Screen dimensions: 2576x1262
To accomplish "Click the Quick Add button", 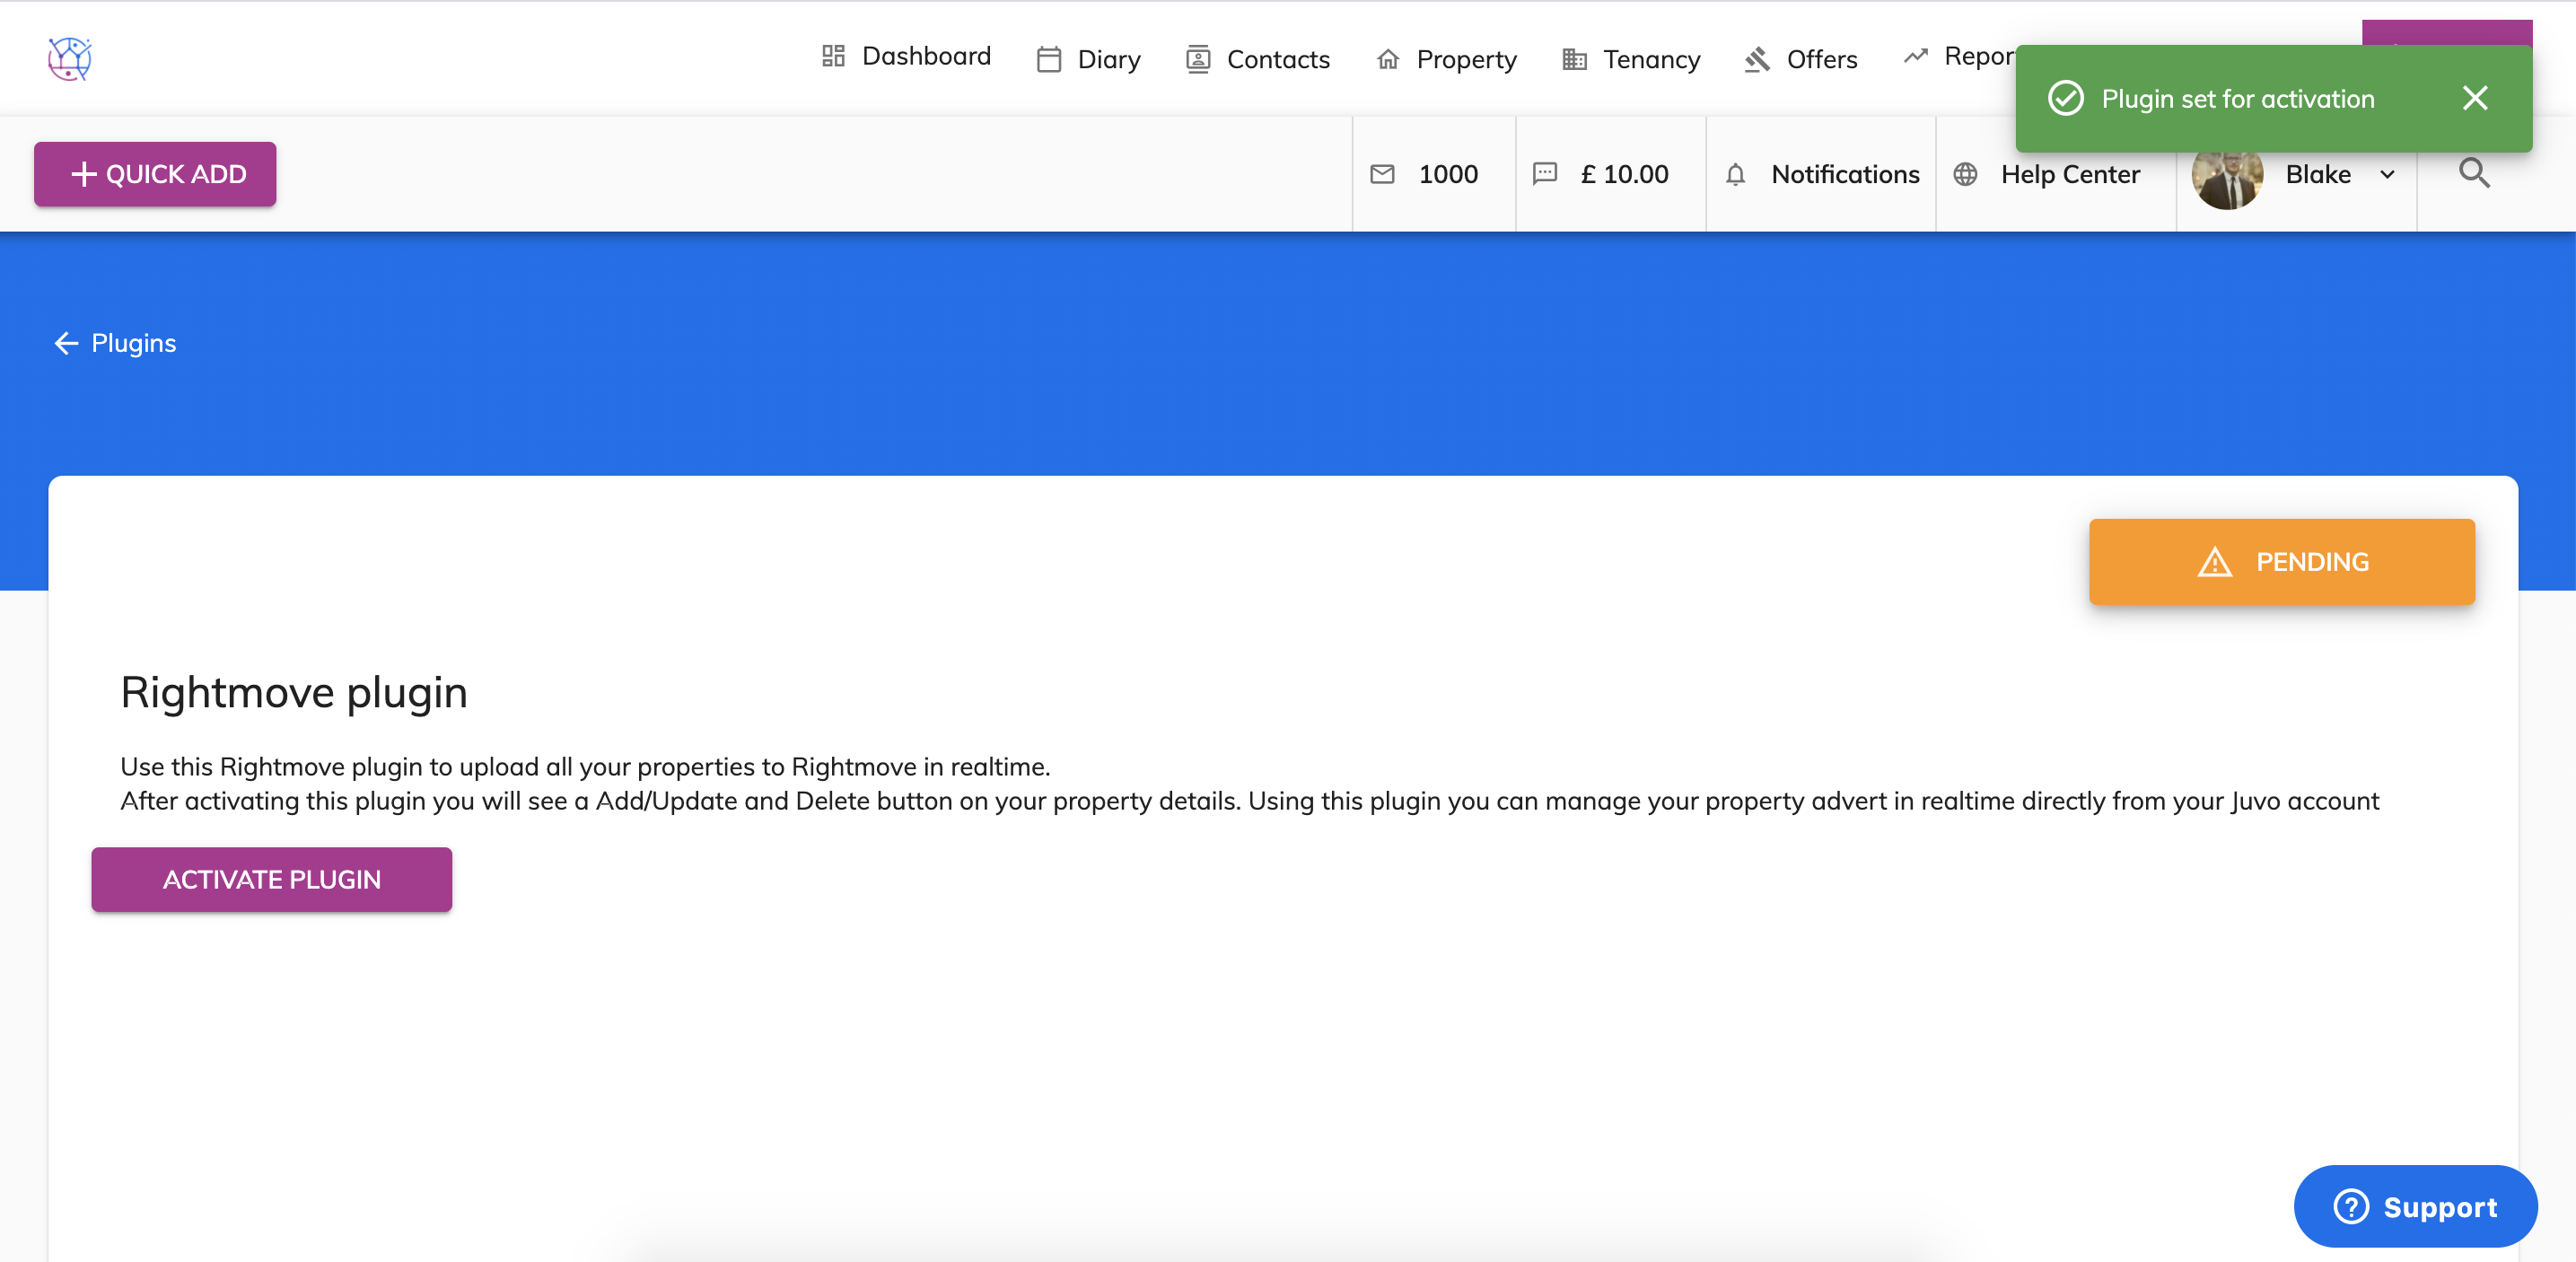I will [155, 174].
